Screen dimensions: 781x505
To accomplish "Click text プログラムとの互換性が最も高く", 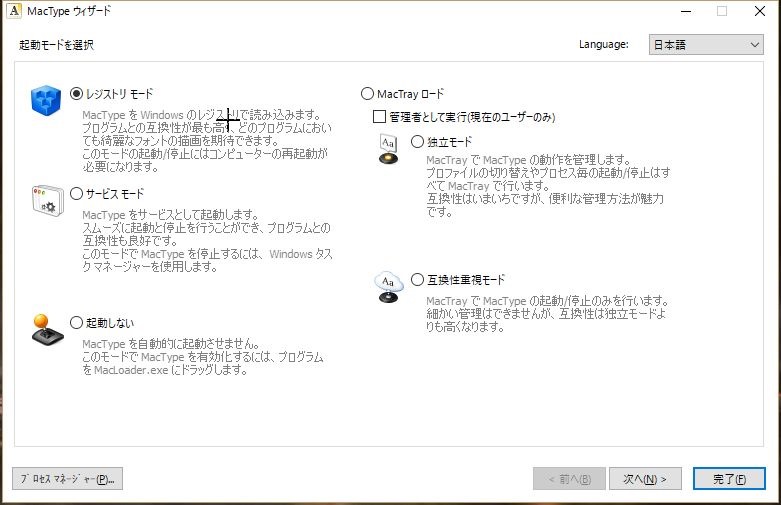I will [155, 128].
